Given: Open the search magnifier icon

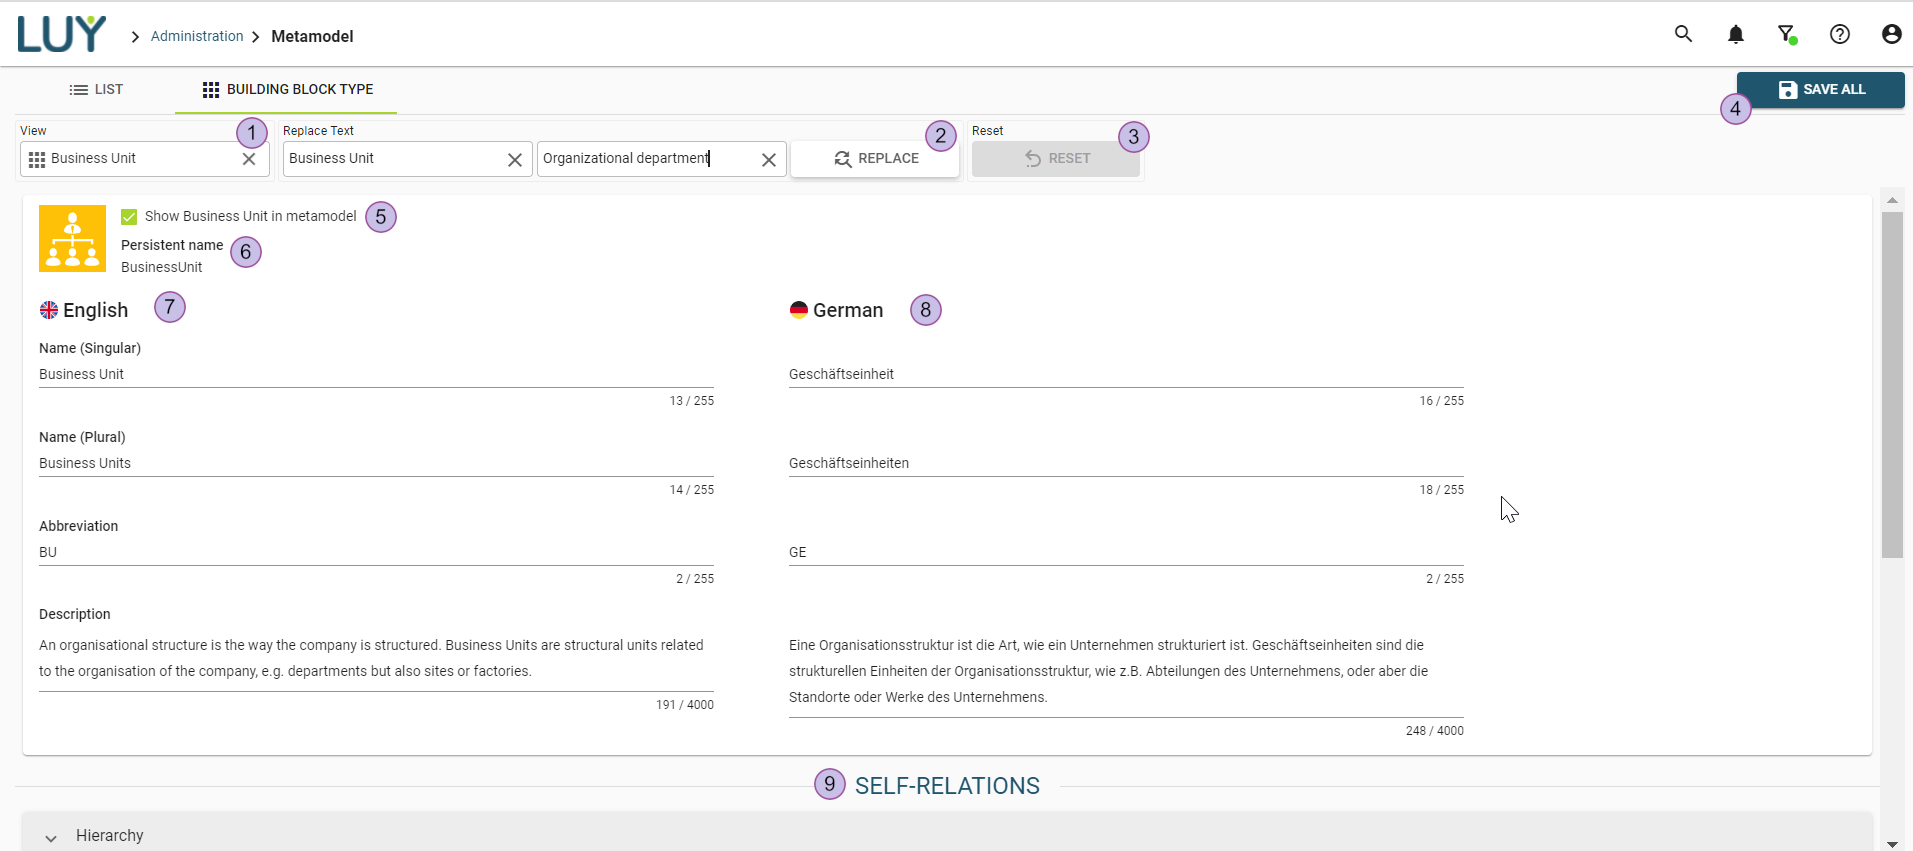Looking at the screenshot, I should (x=1683, y=35).
